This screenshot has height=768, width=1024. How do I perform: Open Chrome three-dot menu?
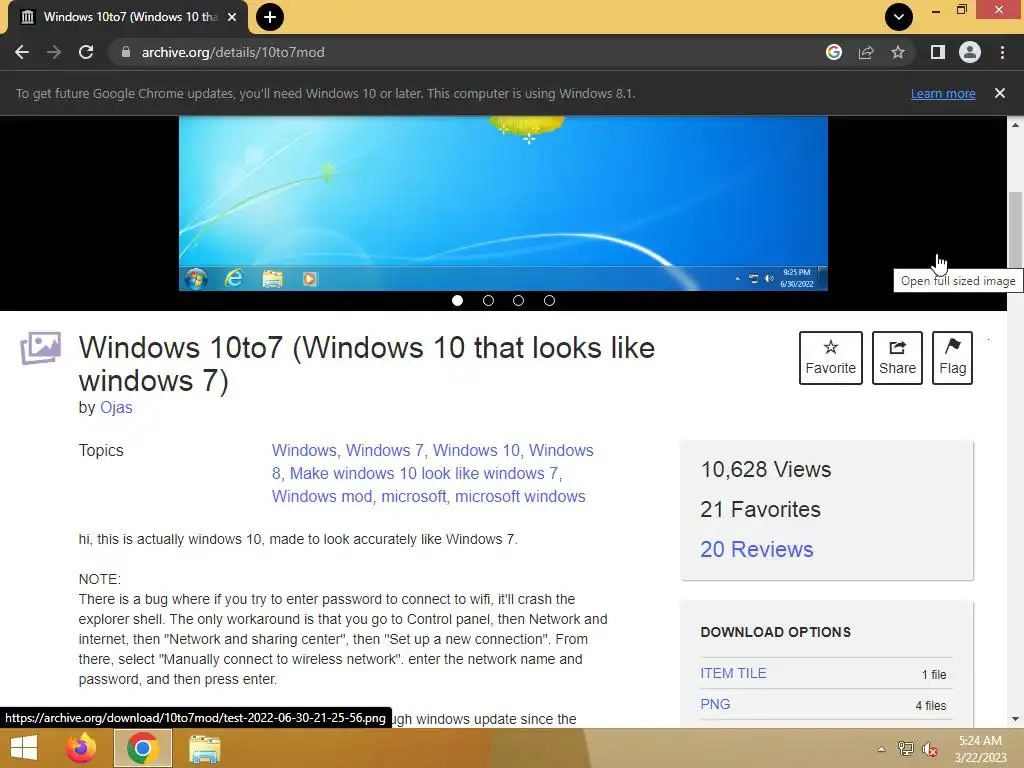(1002, 52)
